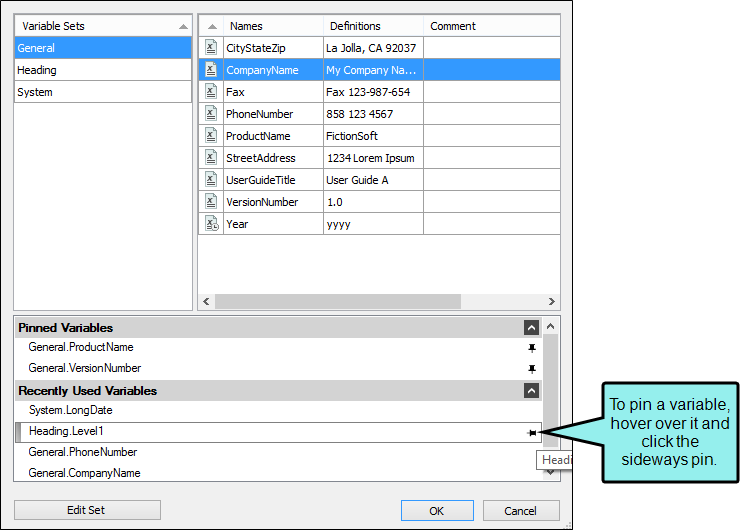Select the ProductName name cell
Image resolution: width=748 pixels, height=530 pixels.
(273, 135)
